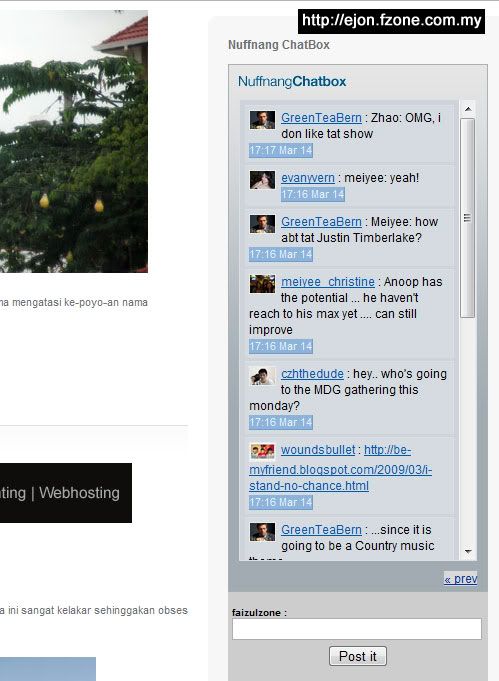The image size is (499, 681).
Task: Click GreenTeaBern avatar beside Justin Timberlake message
Action: pyautogui.click(x=262, y=224)
